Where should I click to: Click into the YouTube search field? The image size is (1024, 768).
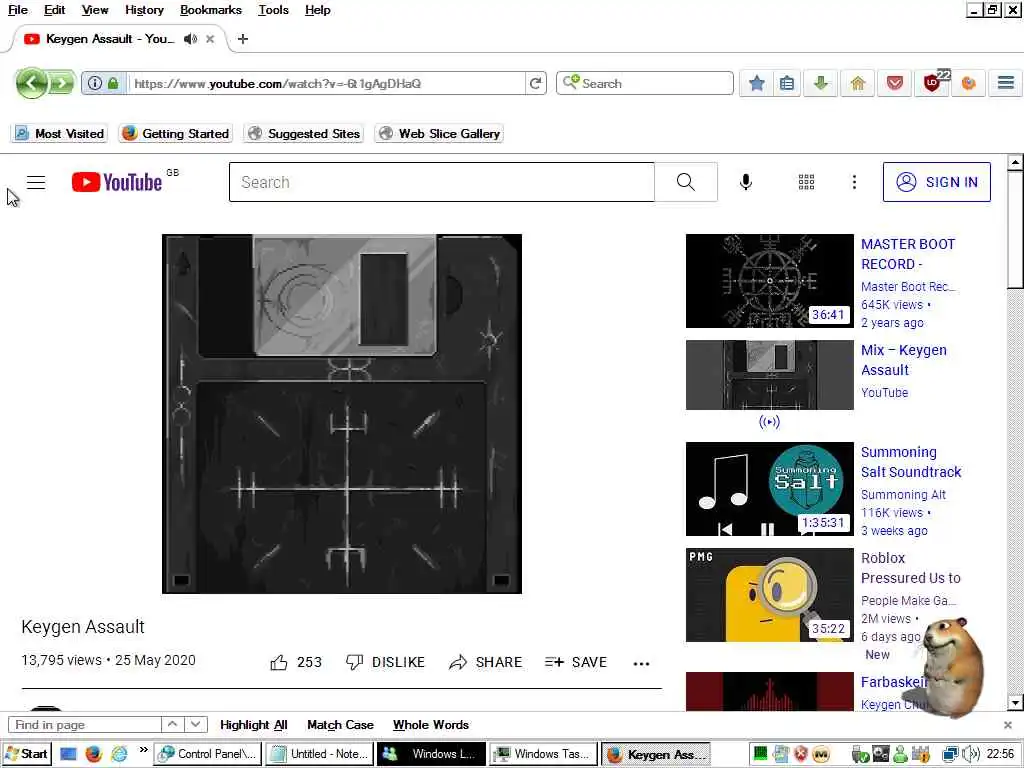(x=441, y=182)
